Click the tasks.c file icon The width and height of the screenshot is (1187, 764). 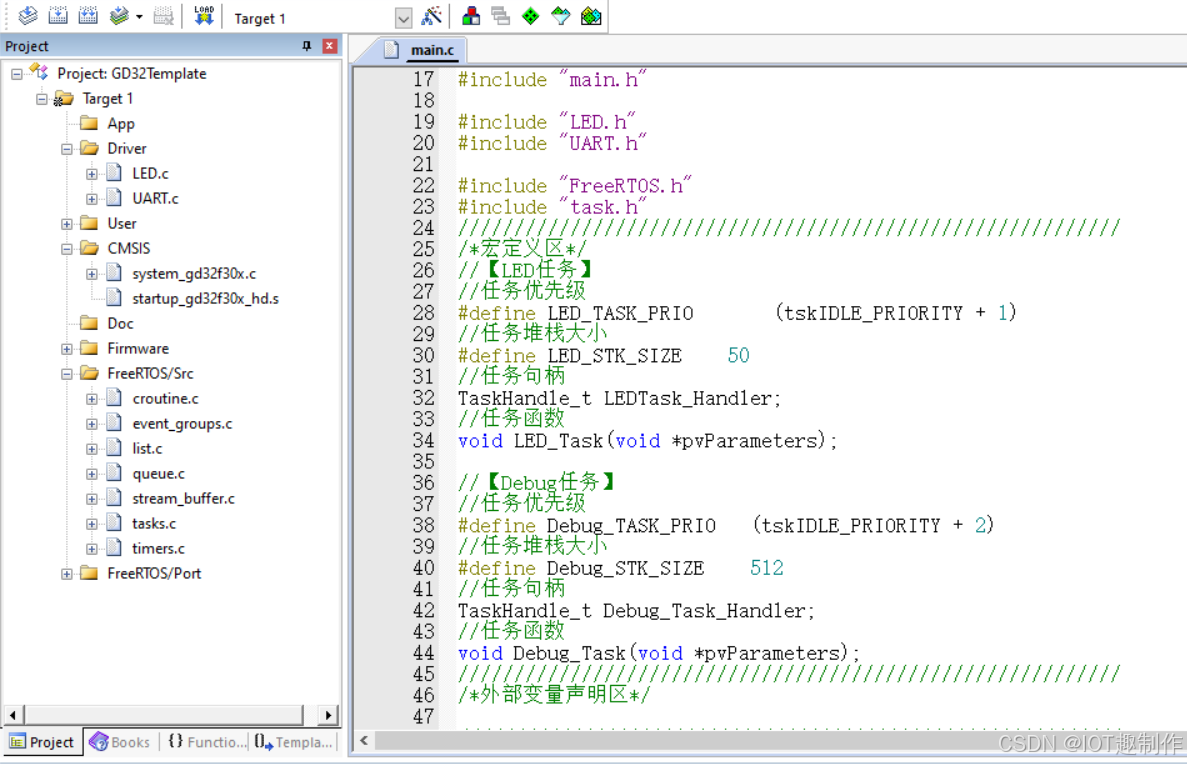pos(114,522)
